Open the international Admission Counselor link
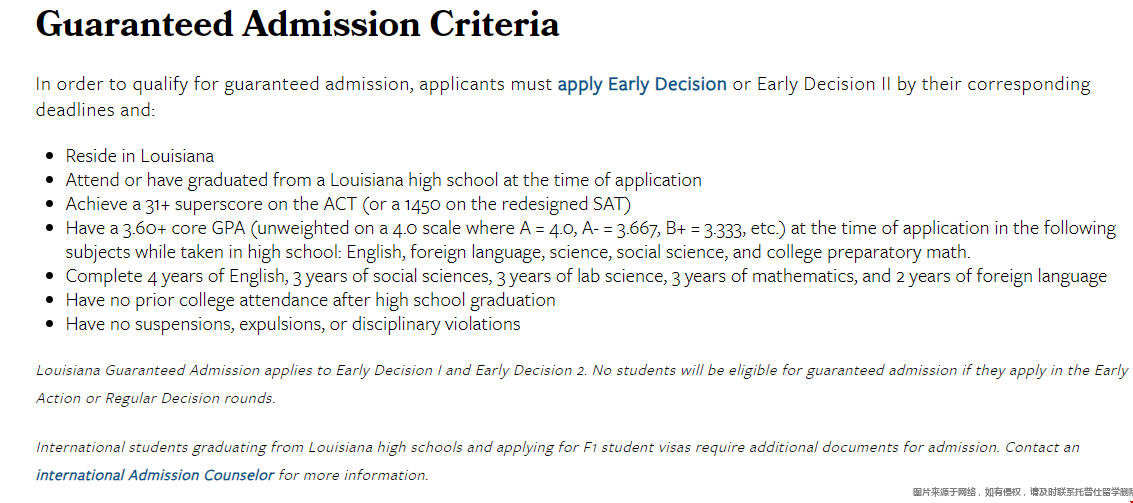 155,476
